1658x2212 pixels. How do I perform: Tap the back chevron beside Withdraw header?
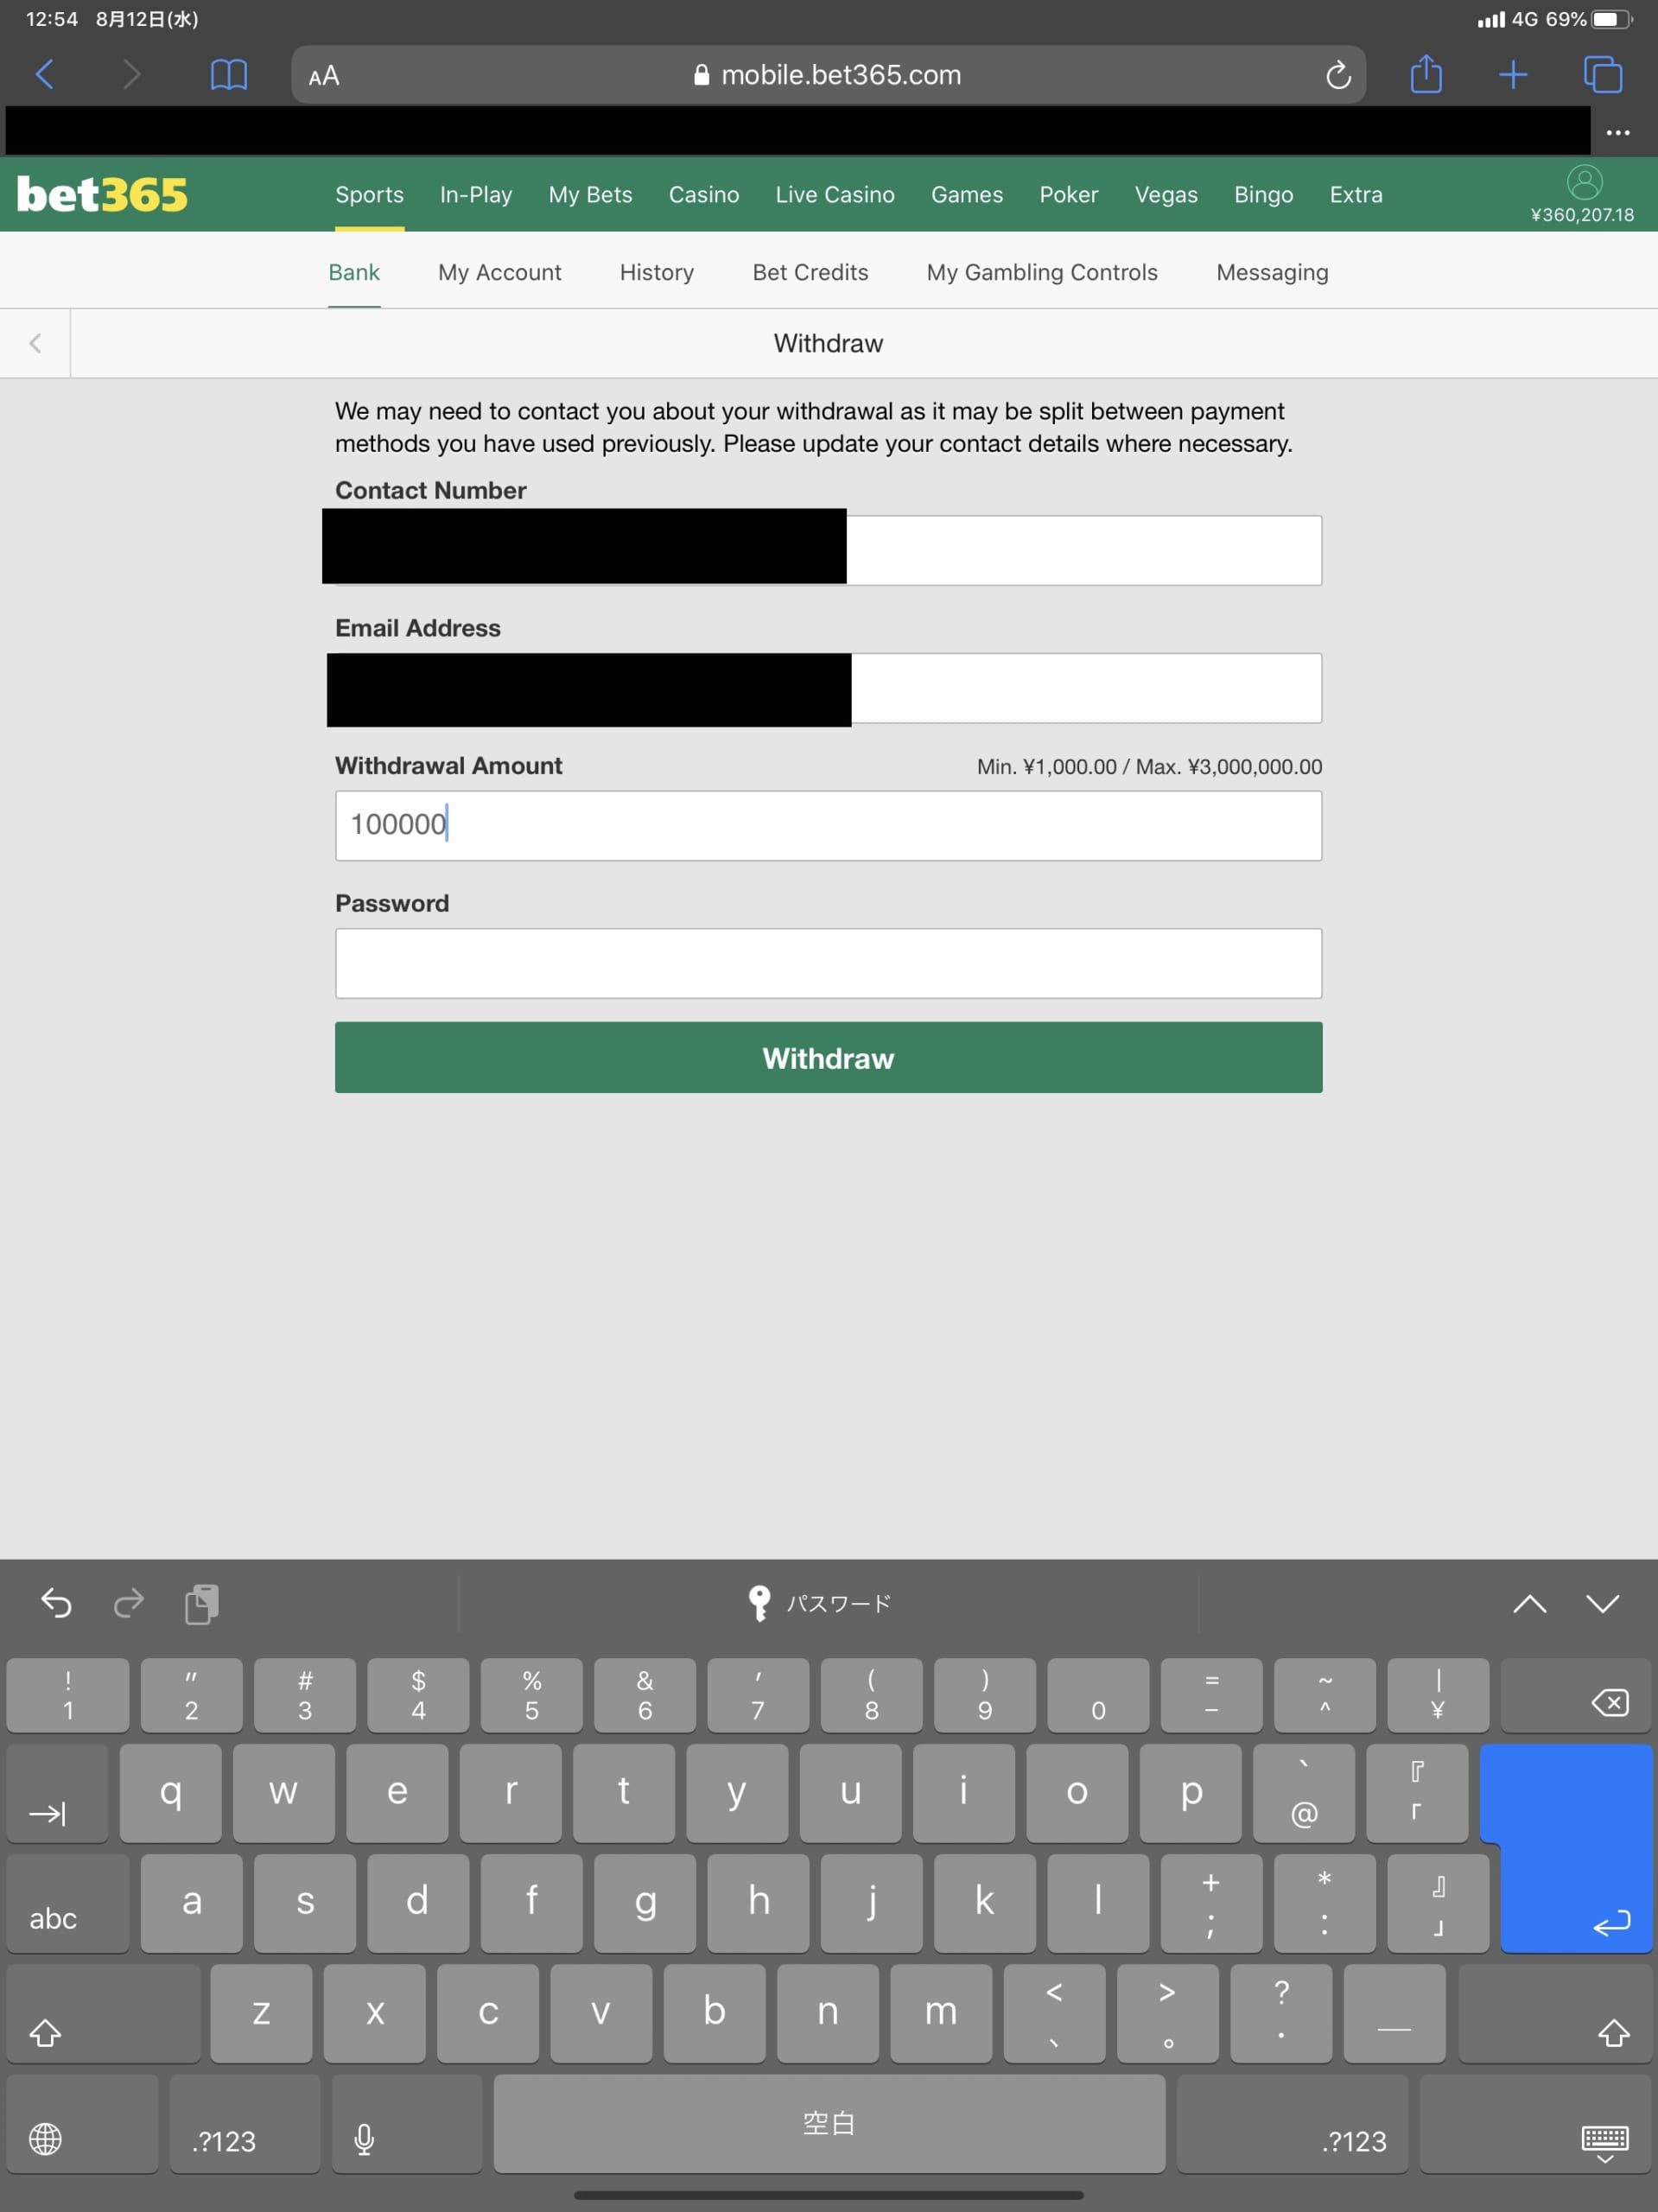(35, 343)
